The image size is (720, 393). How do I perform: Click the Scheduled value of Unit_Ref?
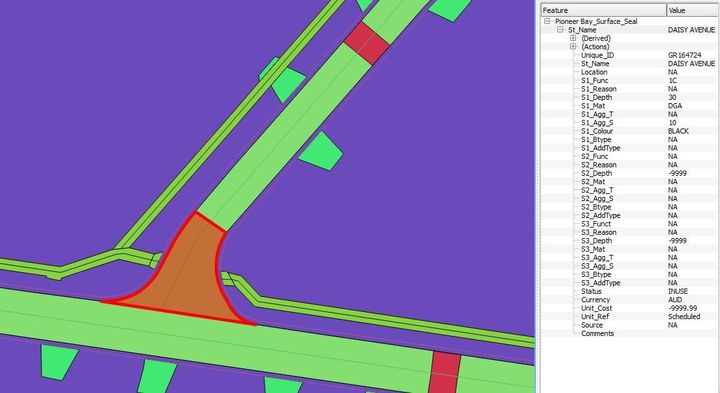coord(684,316)
